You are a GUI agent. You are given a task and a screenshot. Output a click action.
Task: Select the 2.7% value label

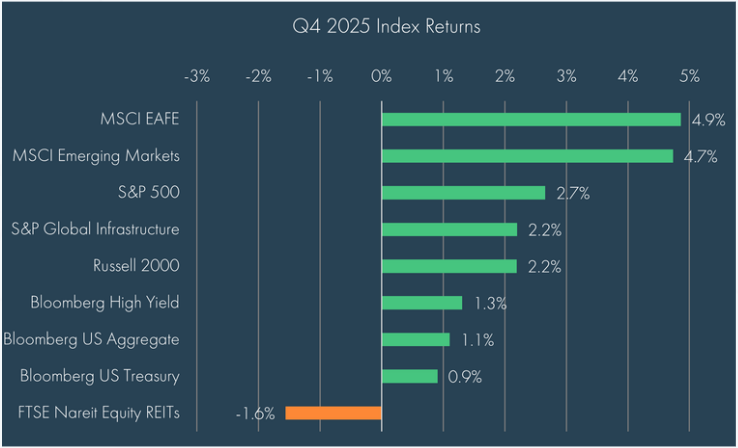click(571, 194)
